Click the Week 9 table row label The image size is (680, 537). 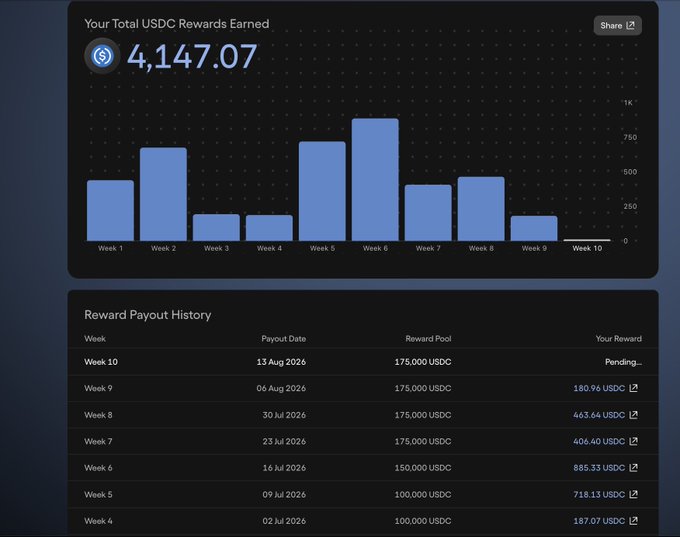pos(98,388)
